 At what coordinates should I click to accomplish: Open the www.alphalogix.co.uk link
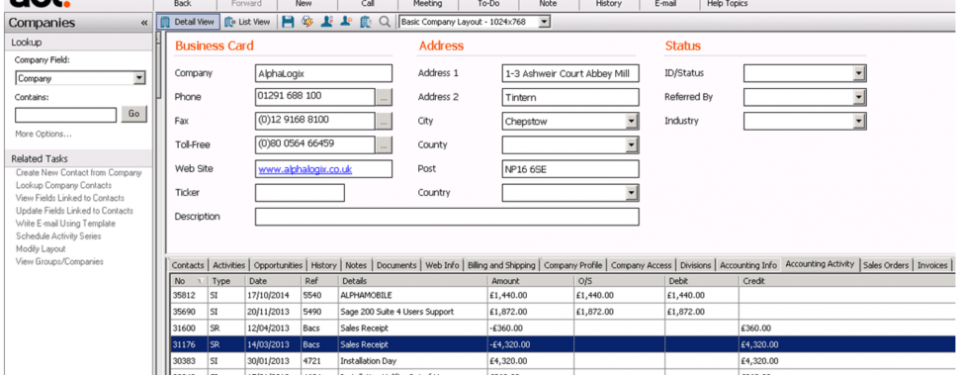click(305, 169)
